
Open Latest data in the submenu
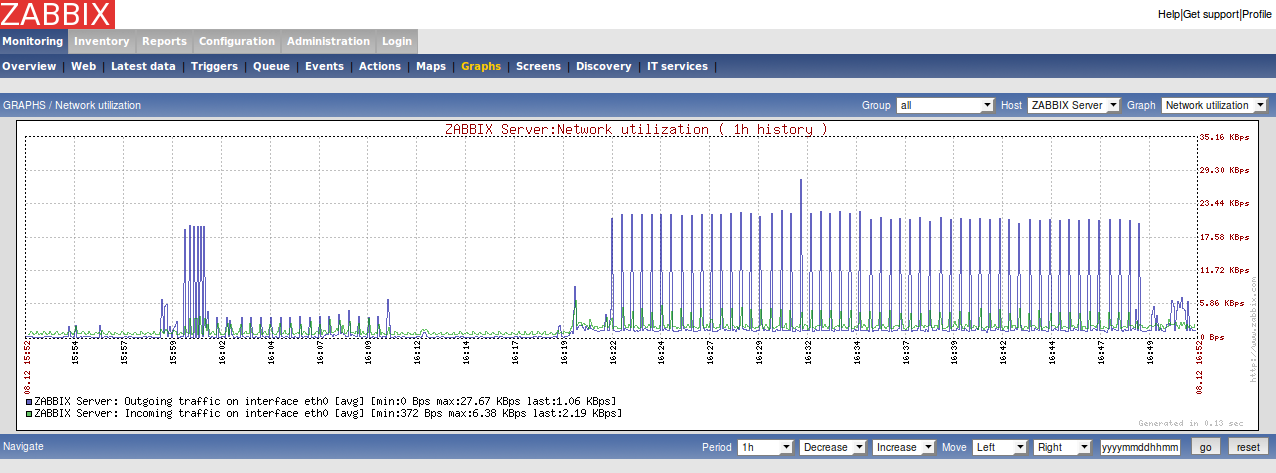[x=143, y=67]
